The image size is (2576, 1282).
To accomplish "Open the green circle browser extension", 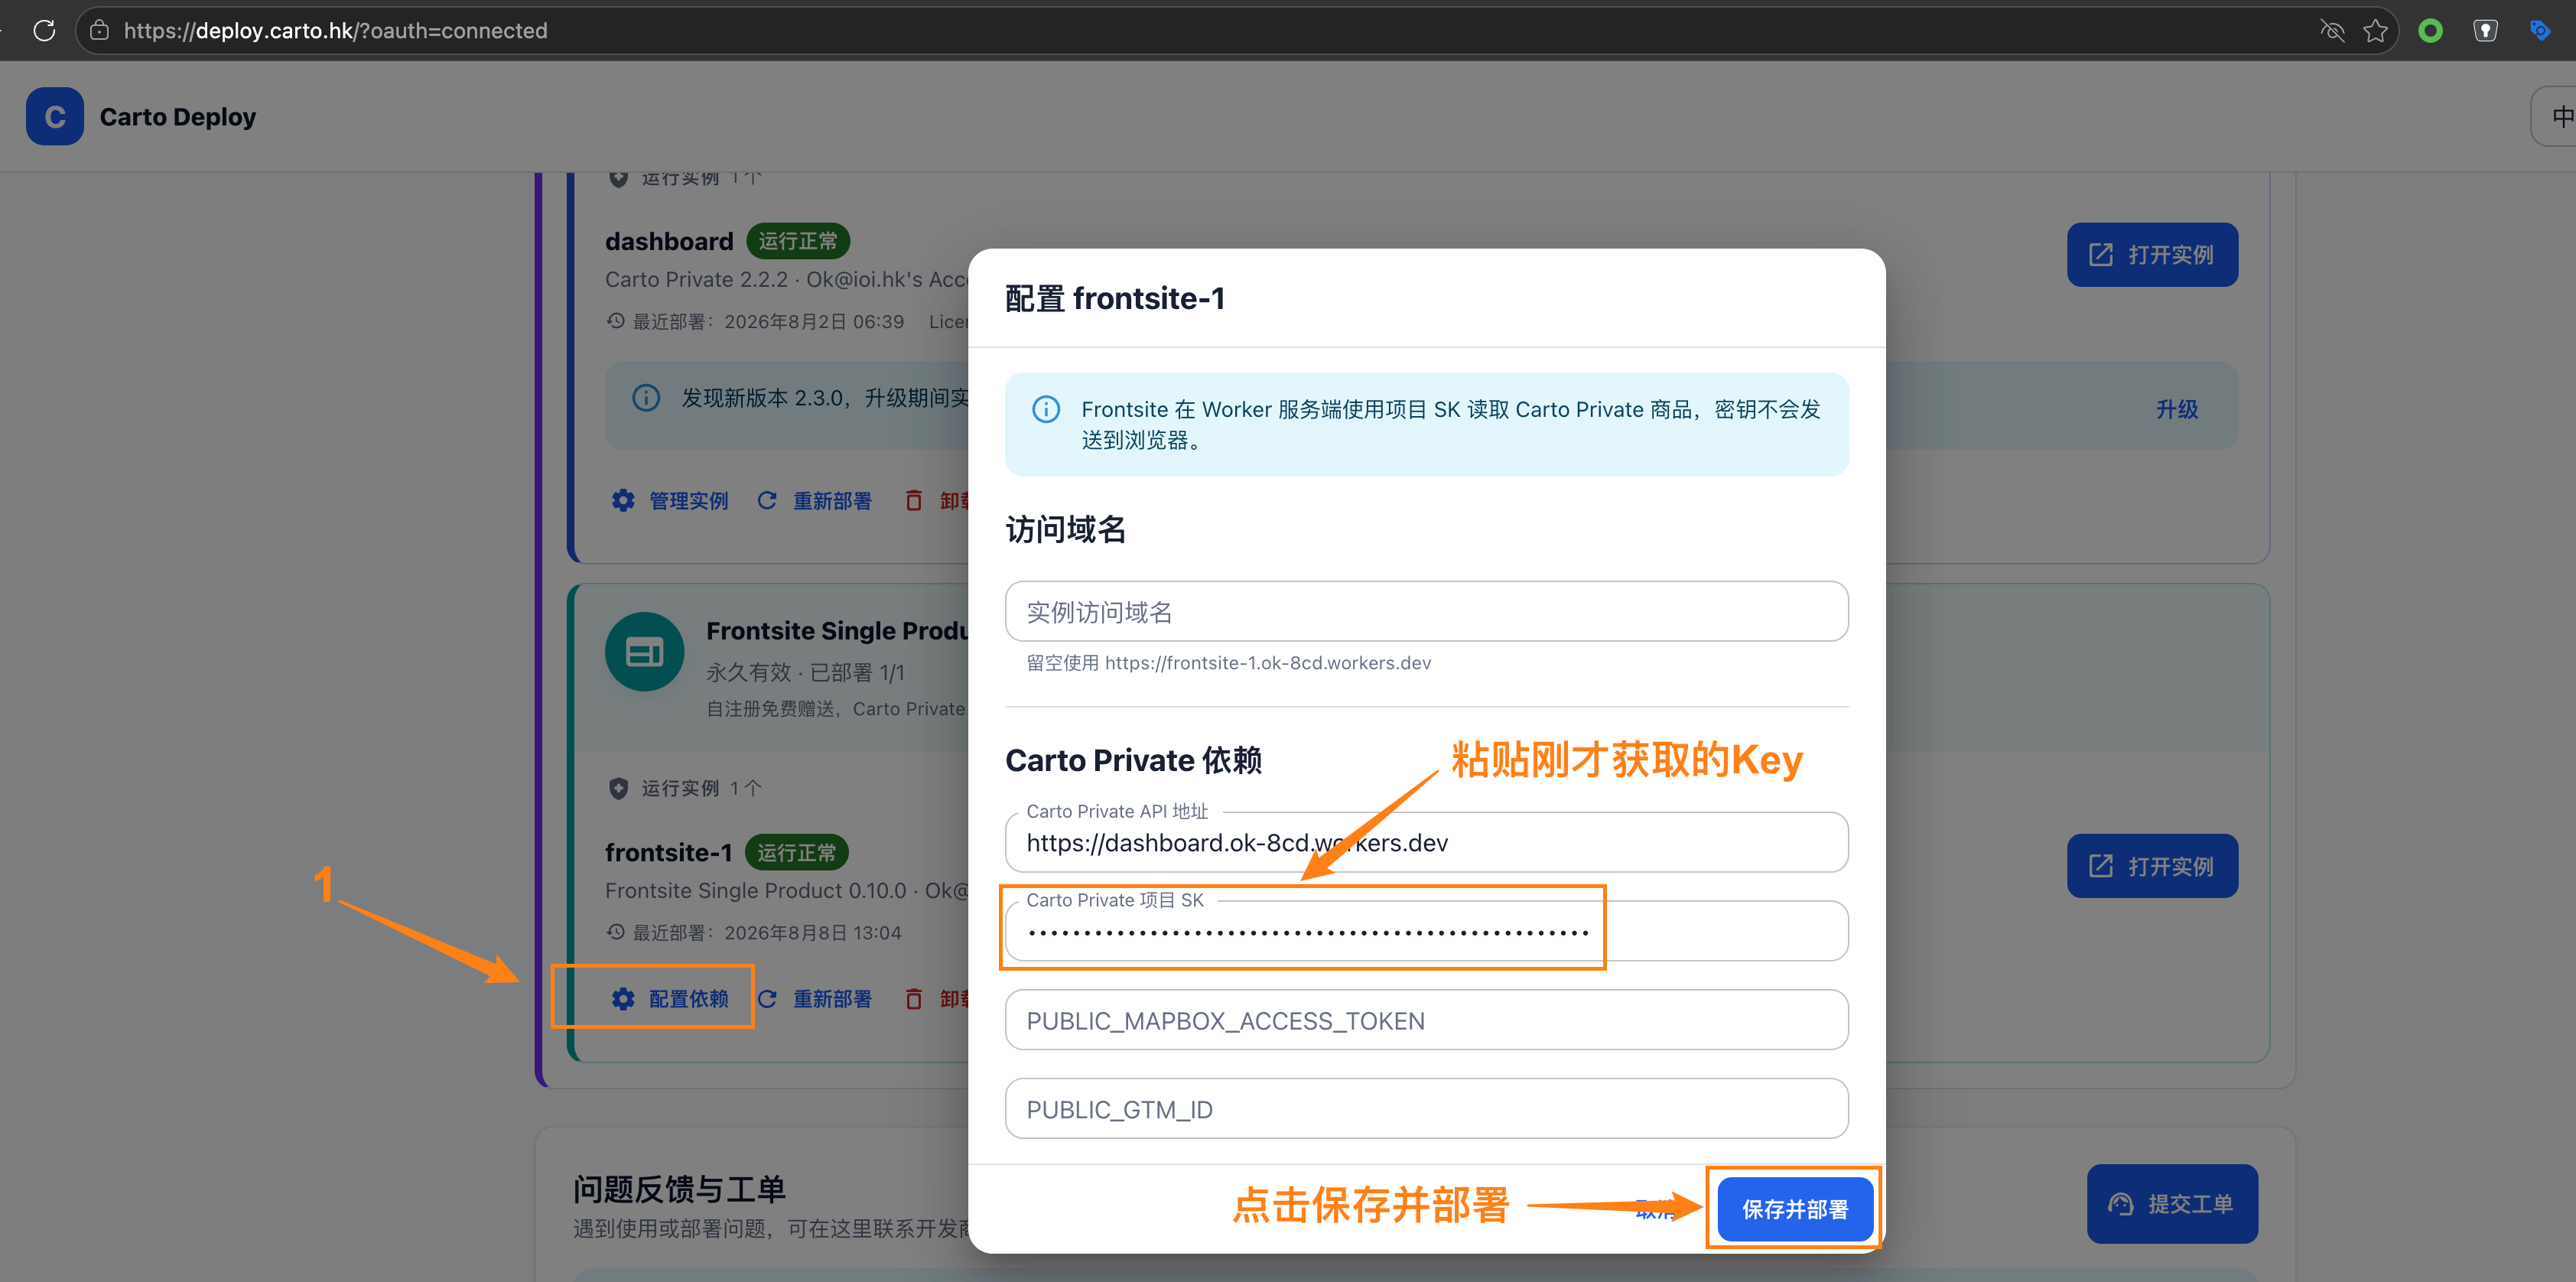I will click(2430, 31).
